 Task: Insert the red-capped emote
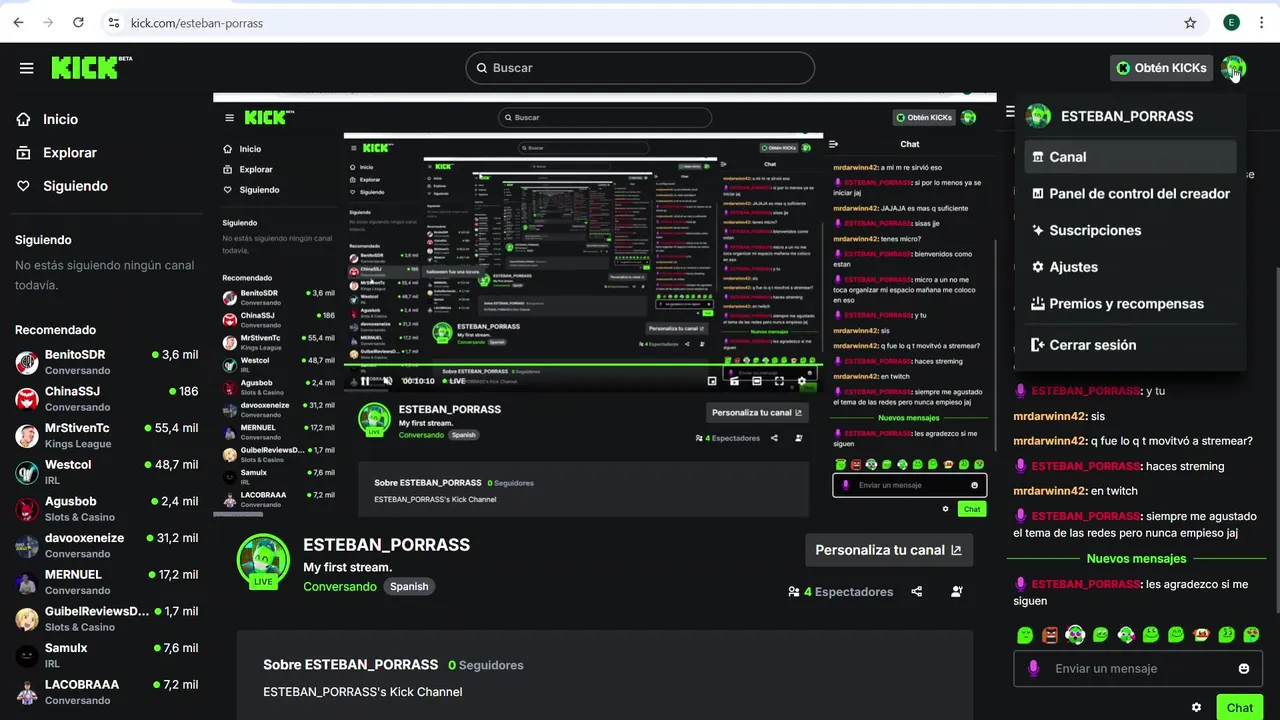(1201, 635)
